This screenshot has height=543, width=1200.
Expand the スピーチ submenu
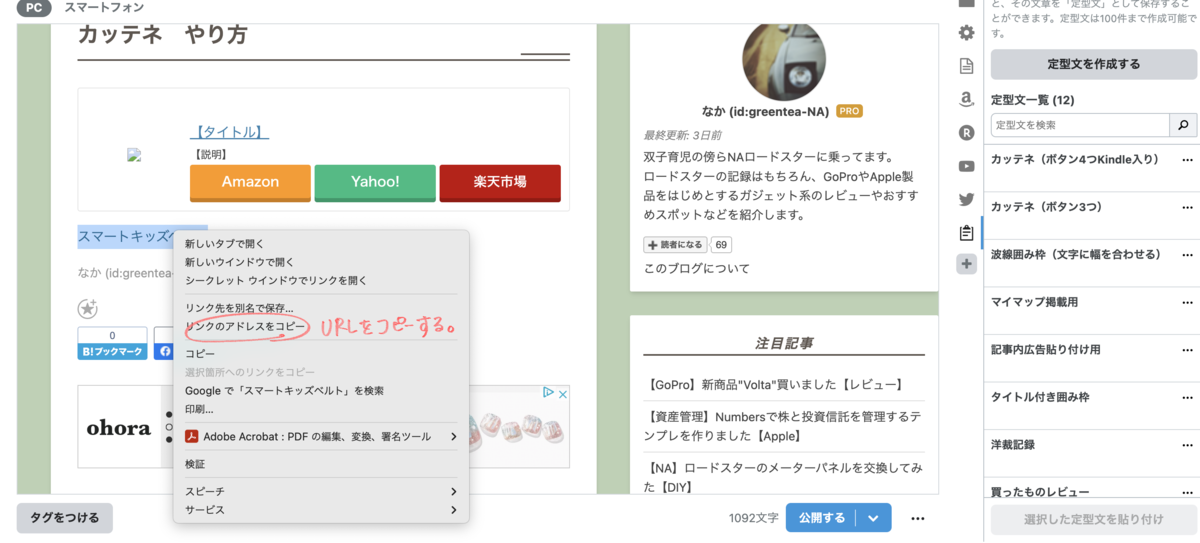pos(453,492)
